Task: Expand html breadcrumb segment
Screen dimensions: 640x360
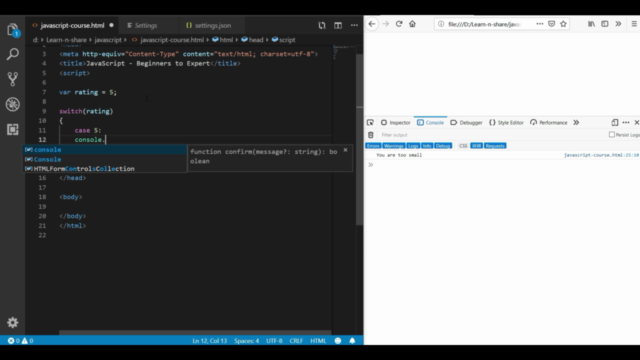Action: pyautogui.click(x=222, y=40)
